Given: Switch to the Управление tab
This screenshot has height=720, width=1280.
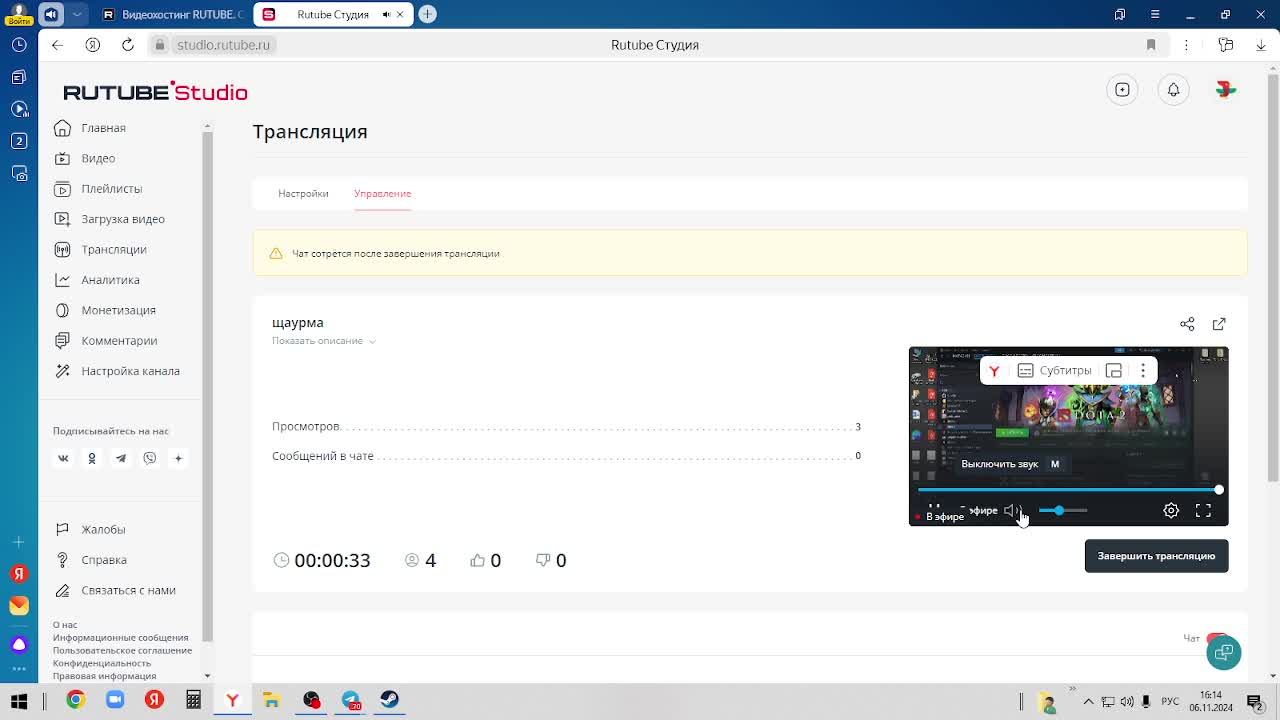Looking at the screenshot, I should coord(382,193).
